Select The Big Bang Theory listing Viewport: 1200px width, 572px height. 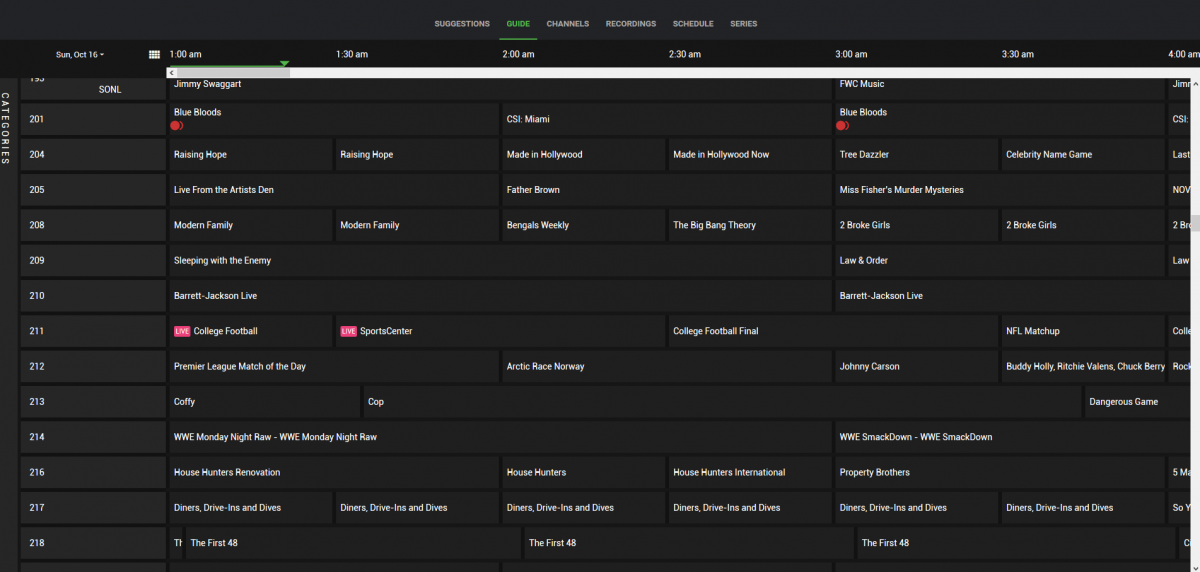click(x=714, y=225)
